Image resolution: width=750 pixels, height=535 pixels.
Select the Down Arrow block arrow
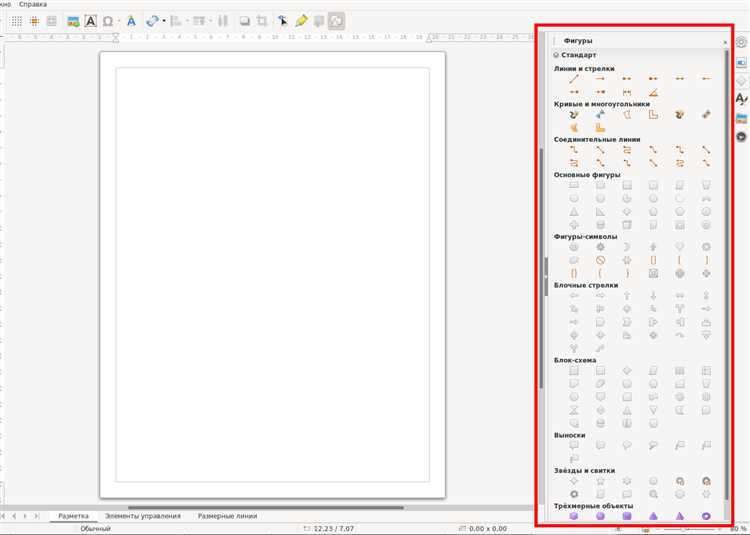pos(653,296)
